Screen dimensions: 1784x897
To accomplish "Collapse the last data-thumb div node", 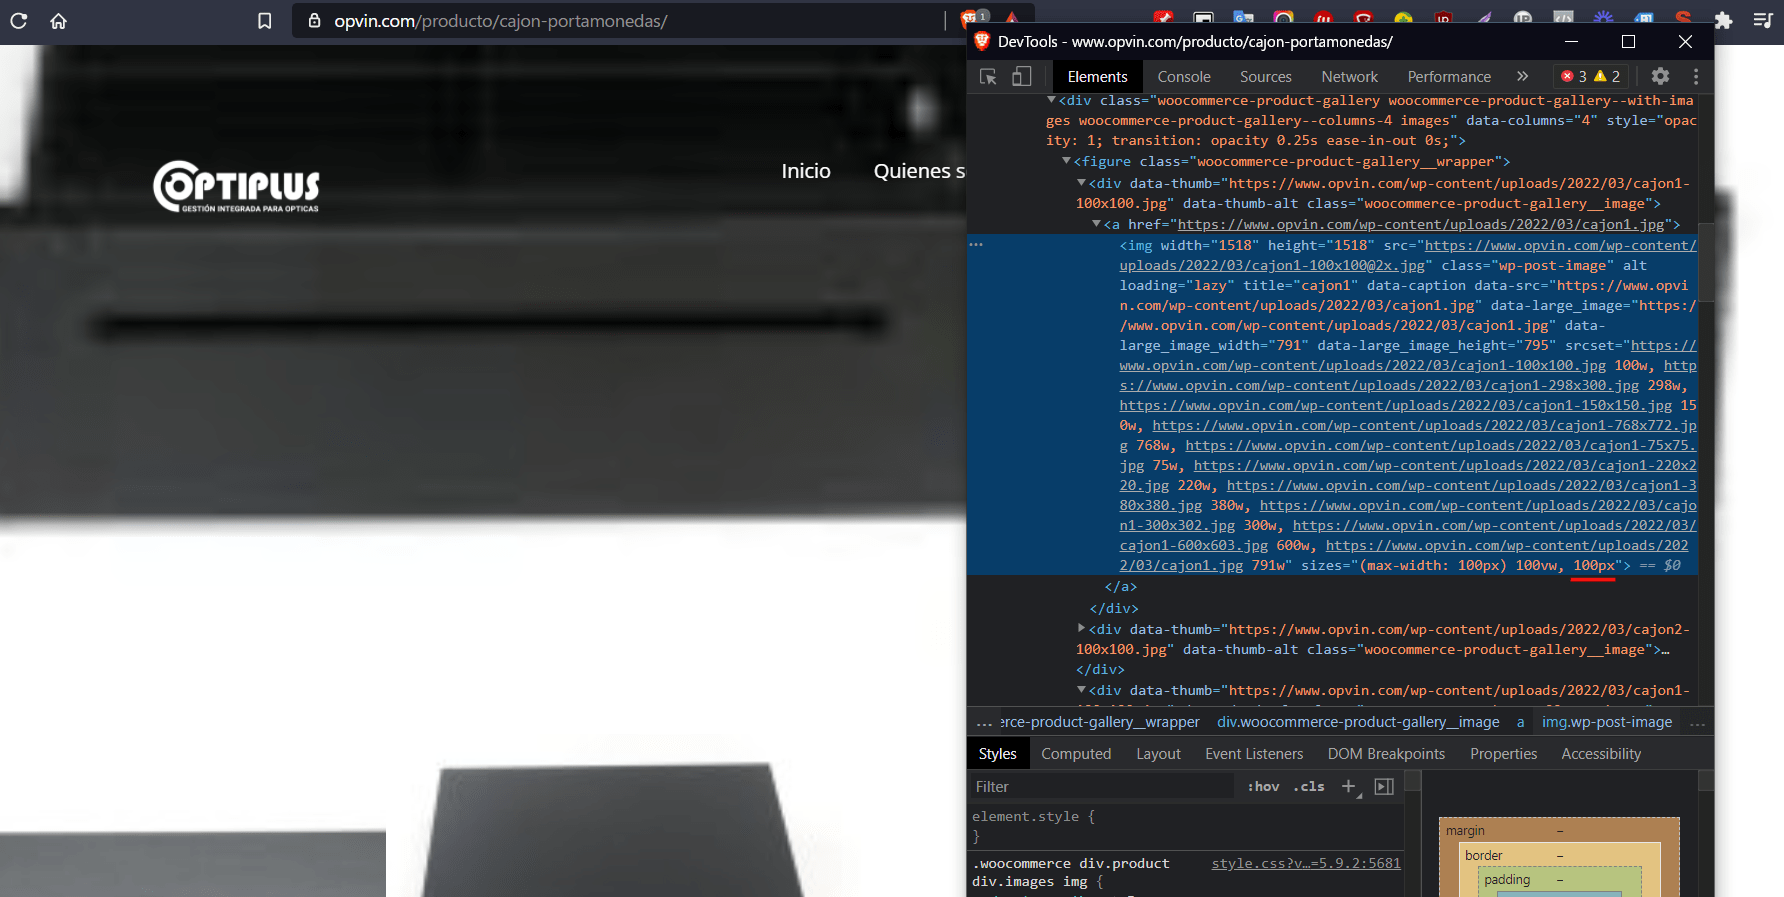I will [x=1081, y=689].
